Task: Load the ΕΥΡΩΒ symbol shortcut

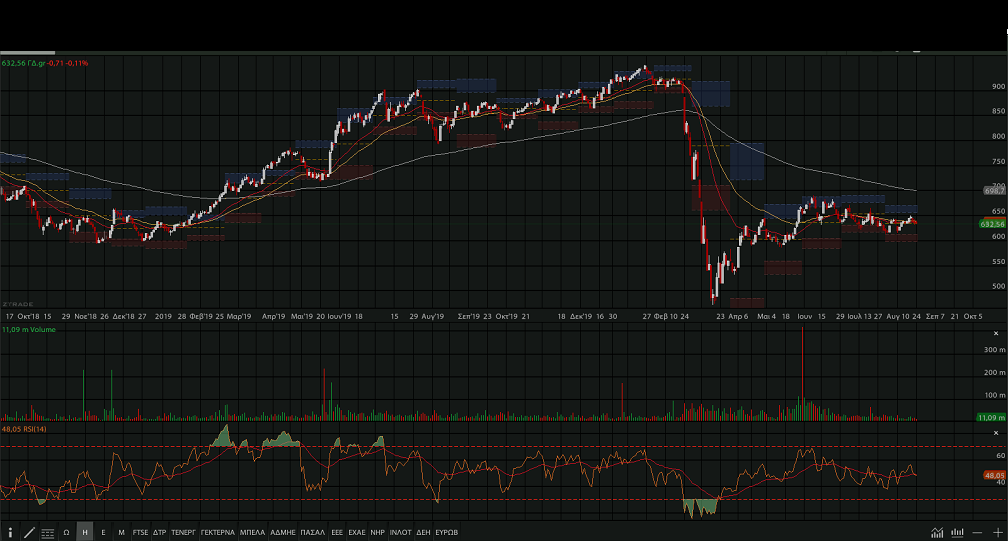Action: 447,533
